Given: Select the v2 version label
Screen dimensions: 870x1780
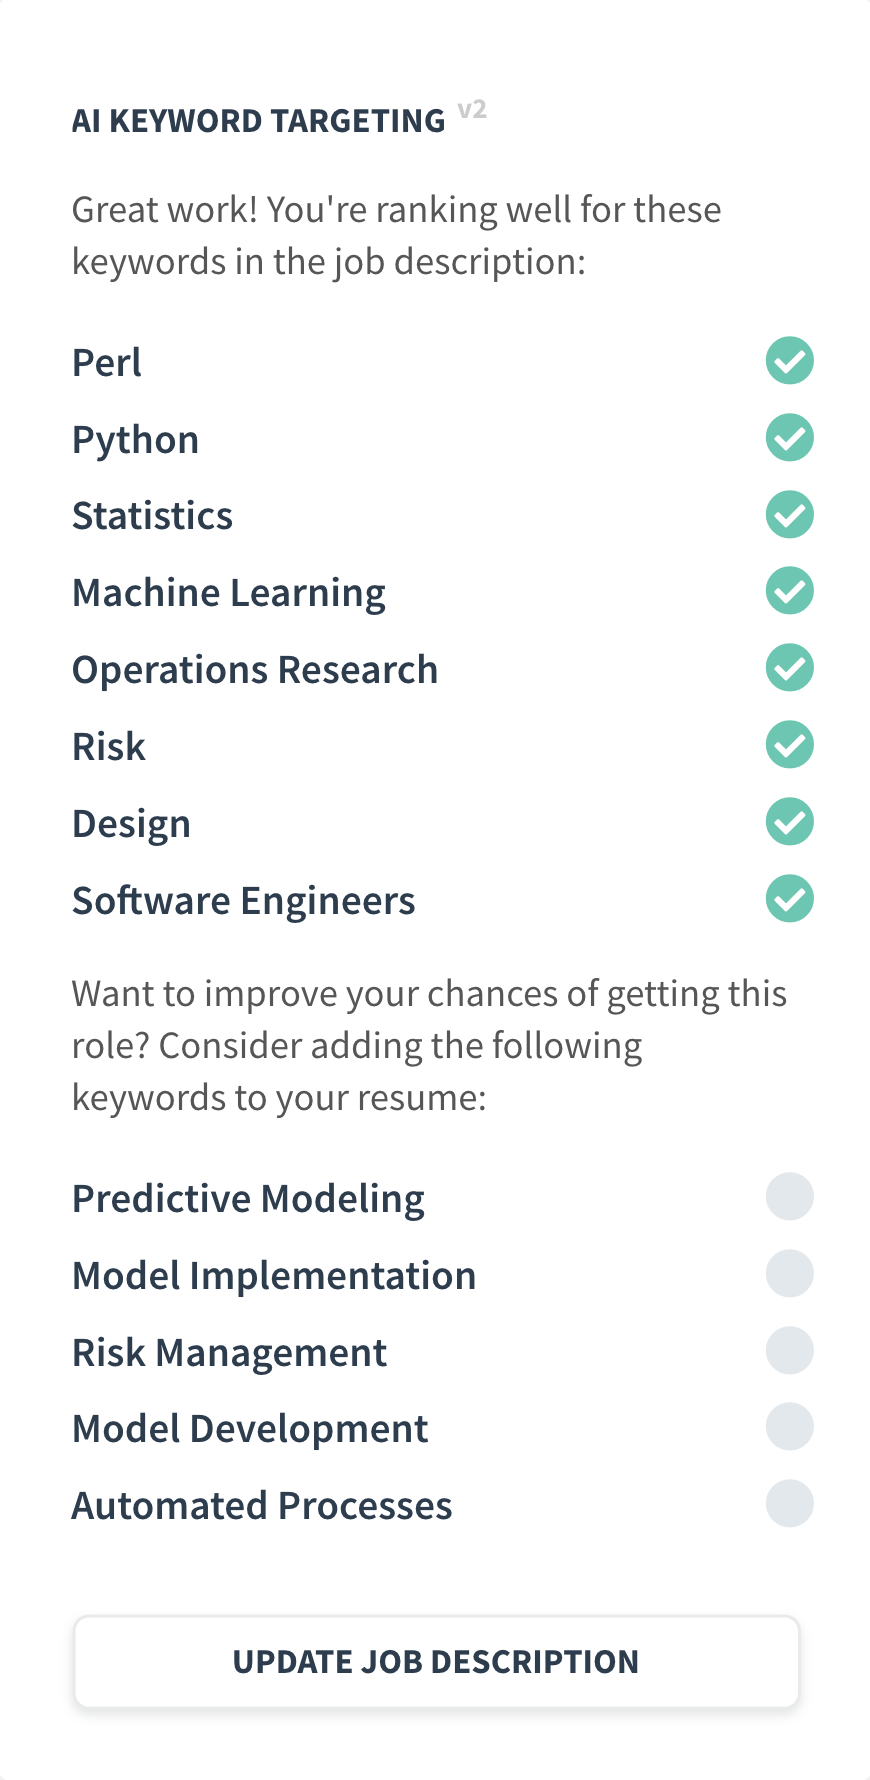Looking at the screenshot, I should tap(471, 111).
